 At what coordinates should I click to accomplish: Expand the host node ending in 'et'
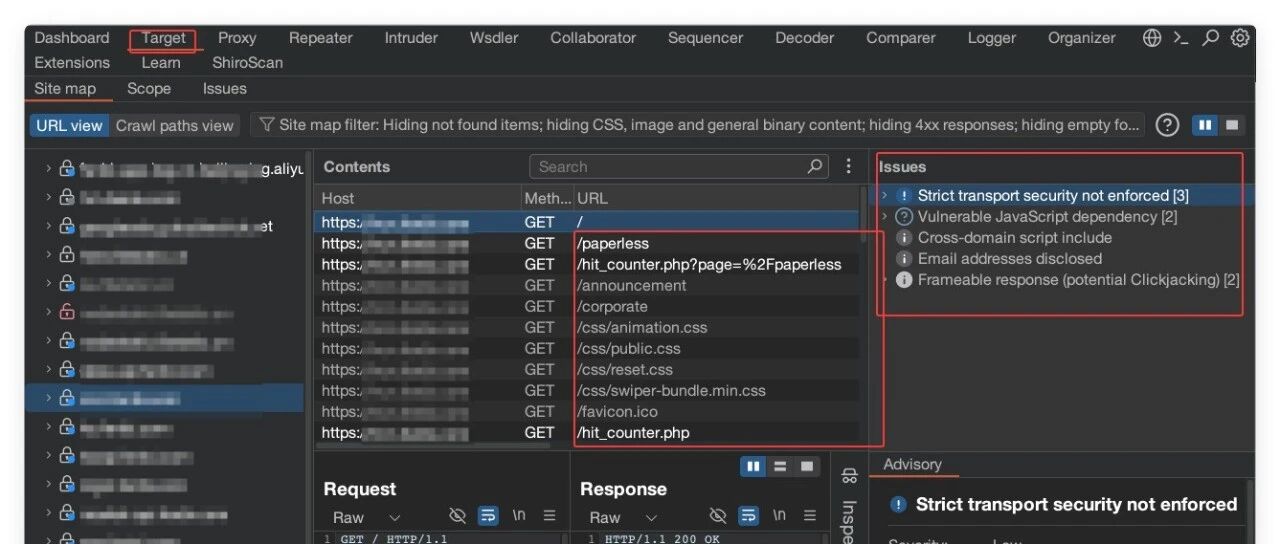48,226
